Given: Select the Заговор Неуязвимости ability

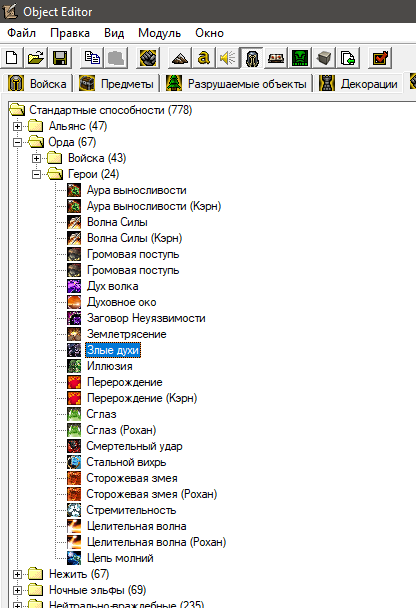Looking at the screenshot, I should click(x=146, y=318).
